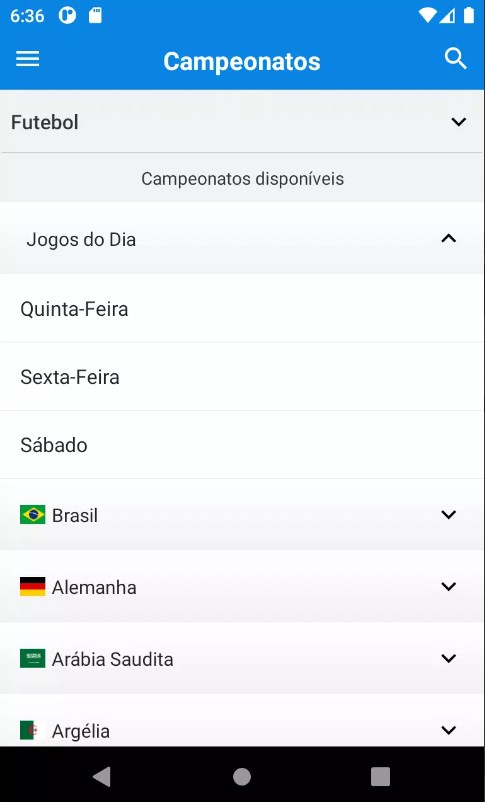Tap the Campeonatos title text
Screen dimensions: 485x802
[x=242, y=61]
